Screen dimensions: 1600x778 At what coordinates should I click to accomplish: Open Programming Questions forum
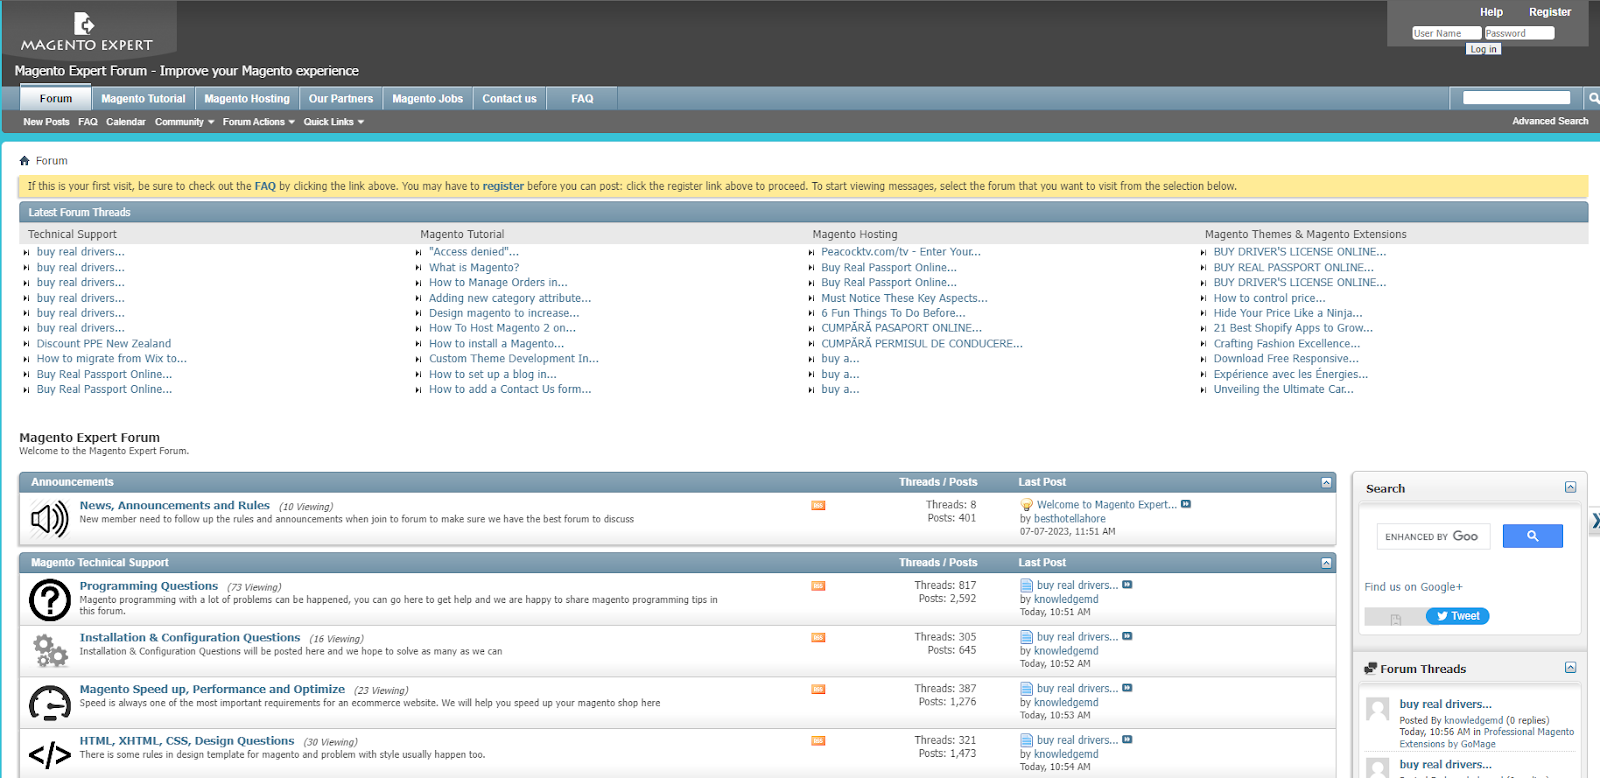coord(149,586)
